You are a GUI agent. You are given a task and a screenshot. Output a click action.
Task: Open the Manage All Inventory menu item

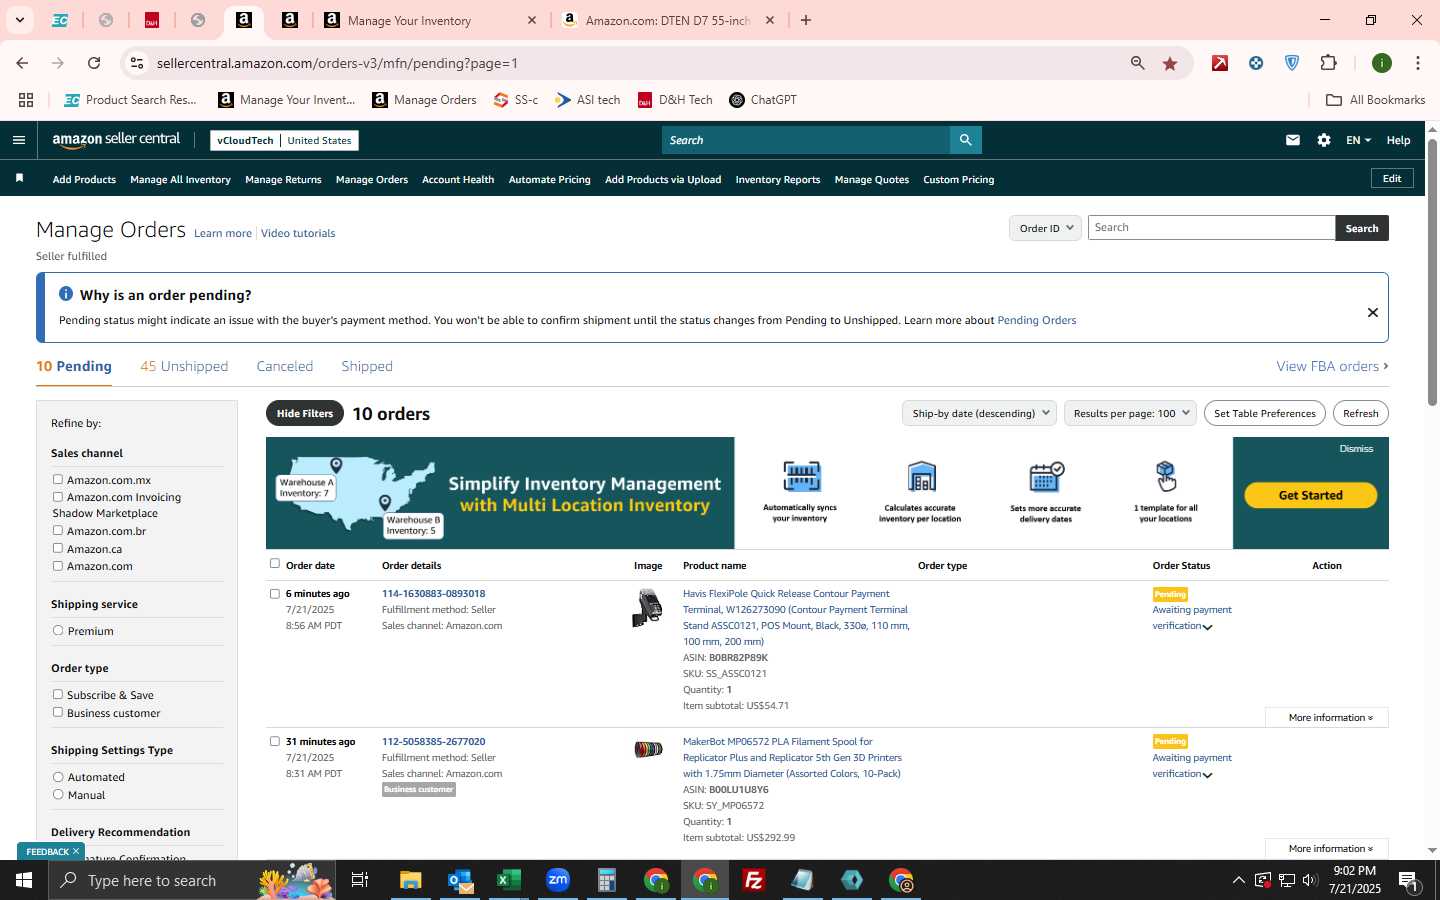(180, 180)
